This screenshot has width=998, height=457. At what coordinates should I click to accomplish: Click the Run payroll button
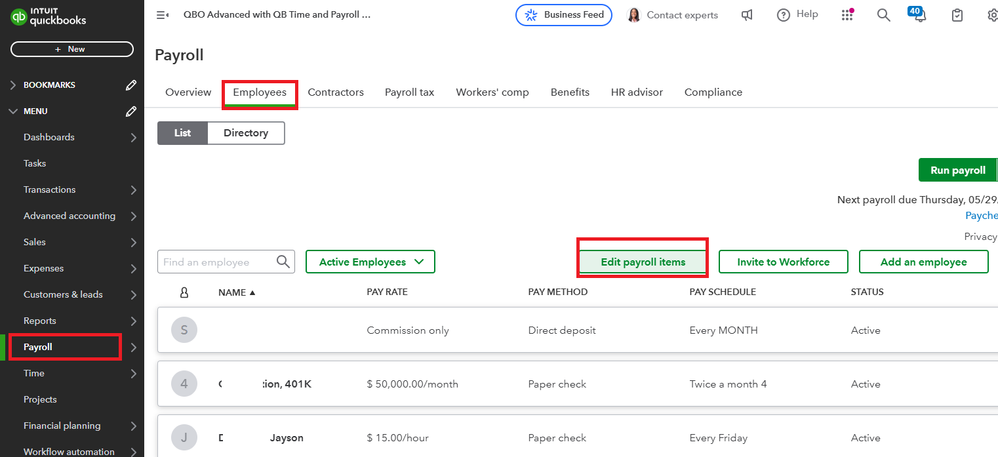957,170
